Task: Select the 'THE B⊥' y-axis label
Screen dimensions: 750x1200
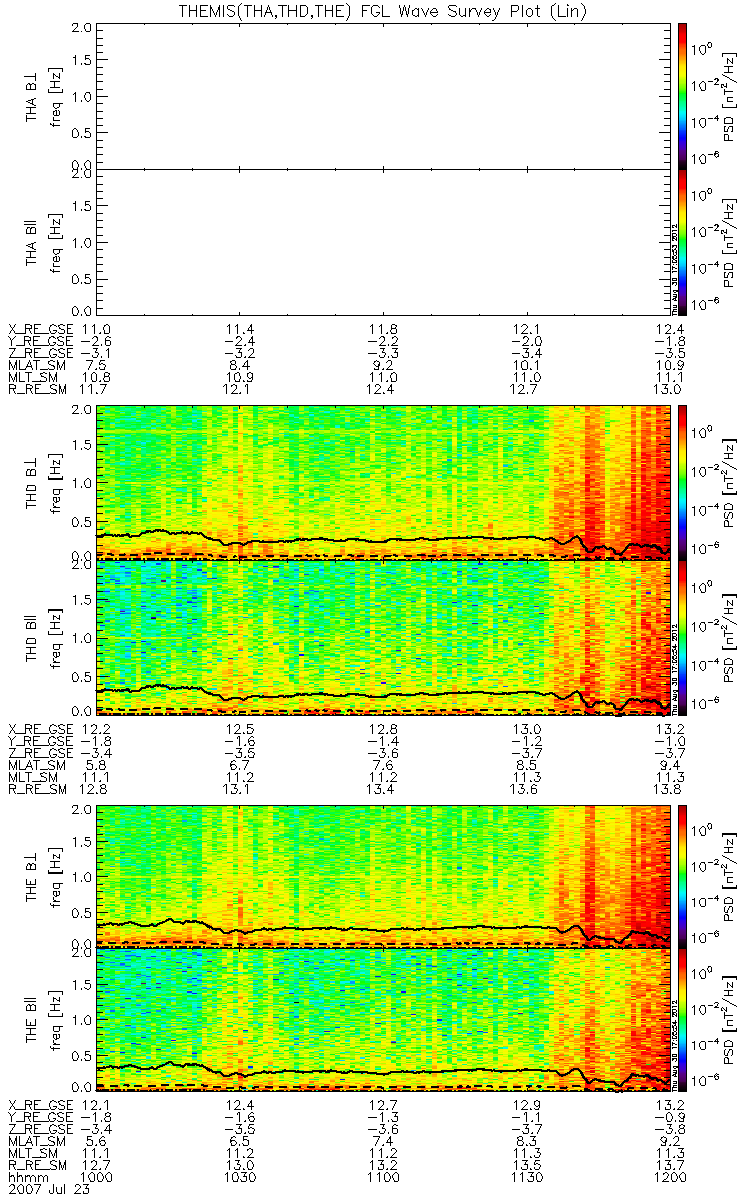Action: tap(32, 876)
